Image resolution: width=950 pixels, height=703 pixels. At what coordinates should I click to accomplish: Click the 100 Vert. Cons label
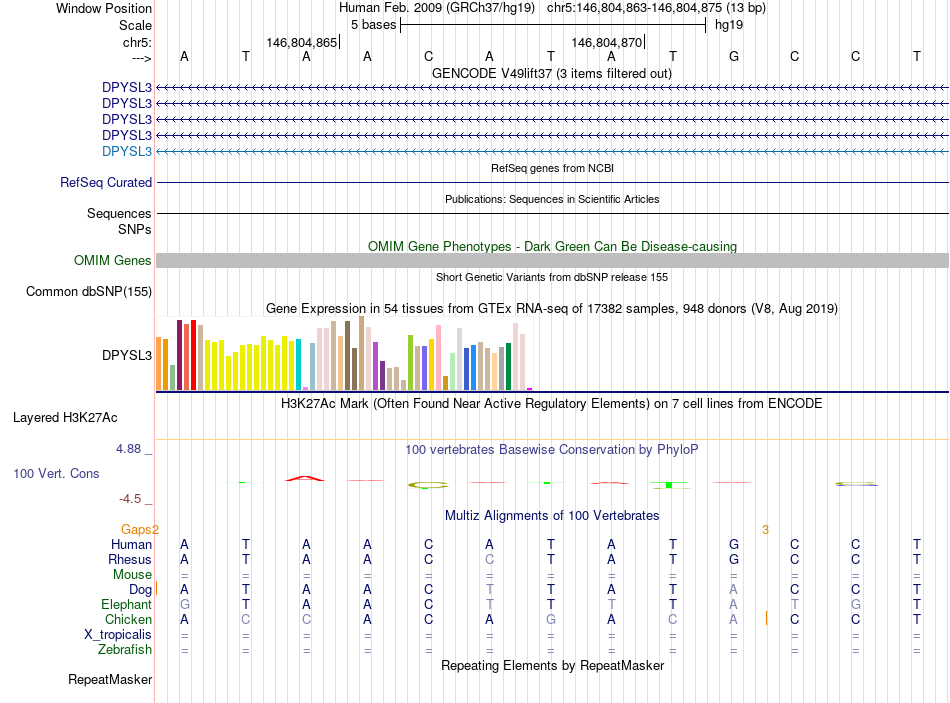tap(56, 473)
